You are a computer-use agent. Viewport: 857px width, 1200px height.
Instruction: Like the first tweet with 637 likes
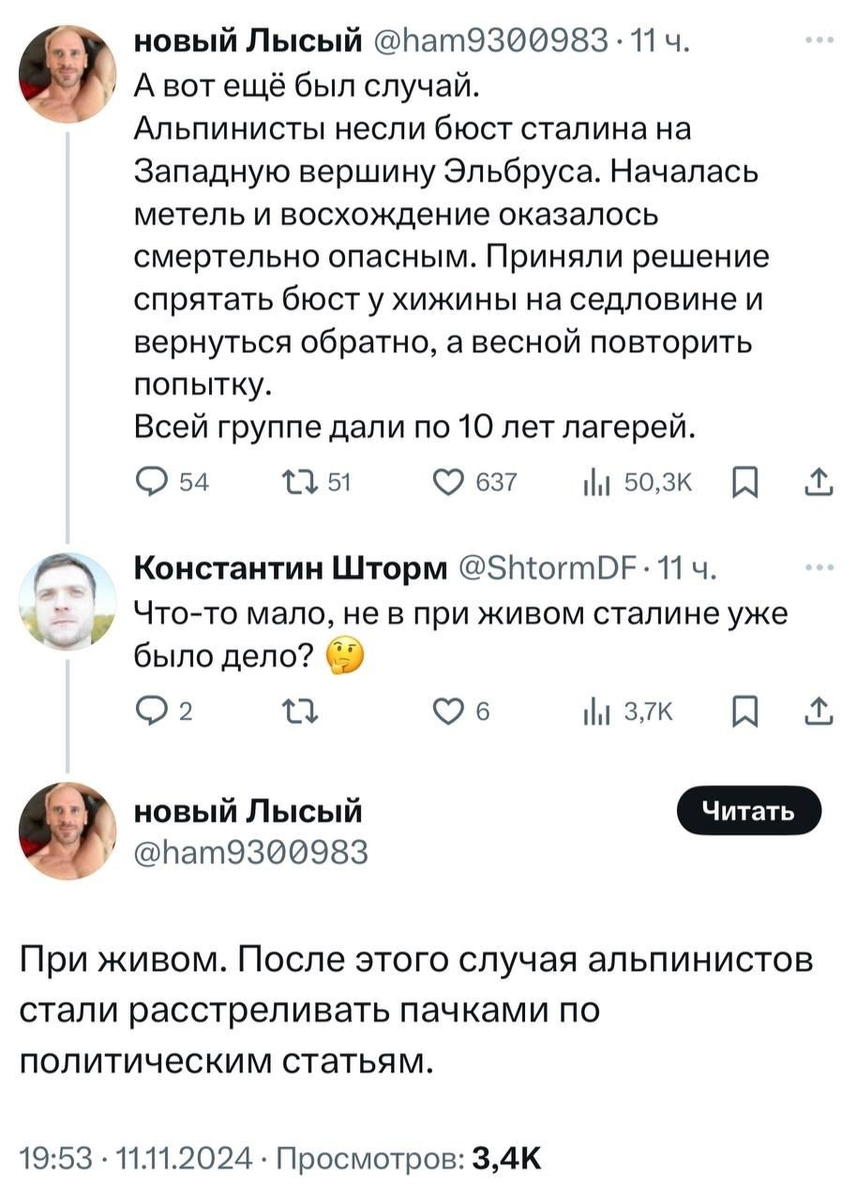444,486
